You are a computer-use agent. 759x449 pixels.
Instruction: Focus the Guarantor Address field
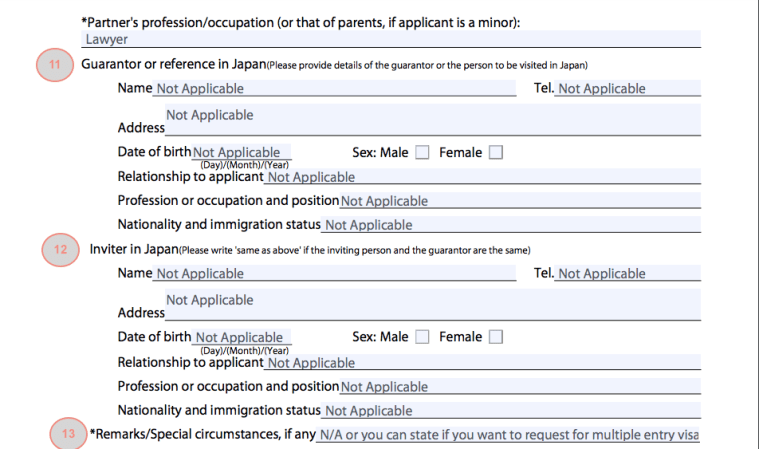coord(432,122)
